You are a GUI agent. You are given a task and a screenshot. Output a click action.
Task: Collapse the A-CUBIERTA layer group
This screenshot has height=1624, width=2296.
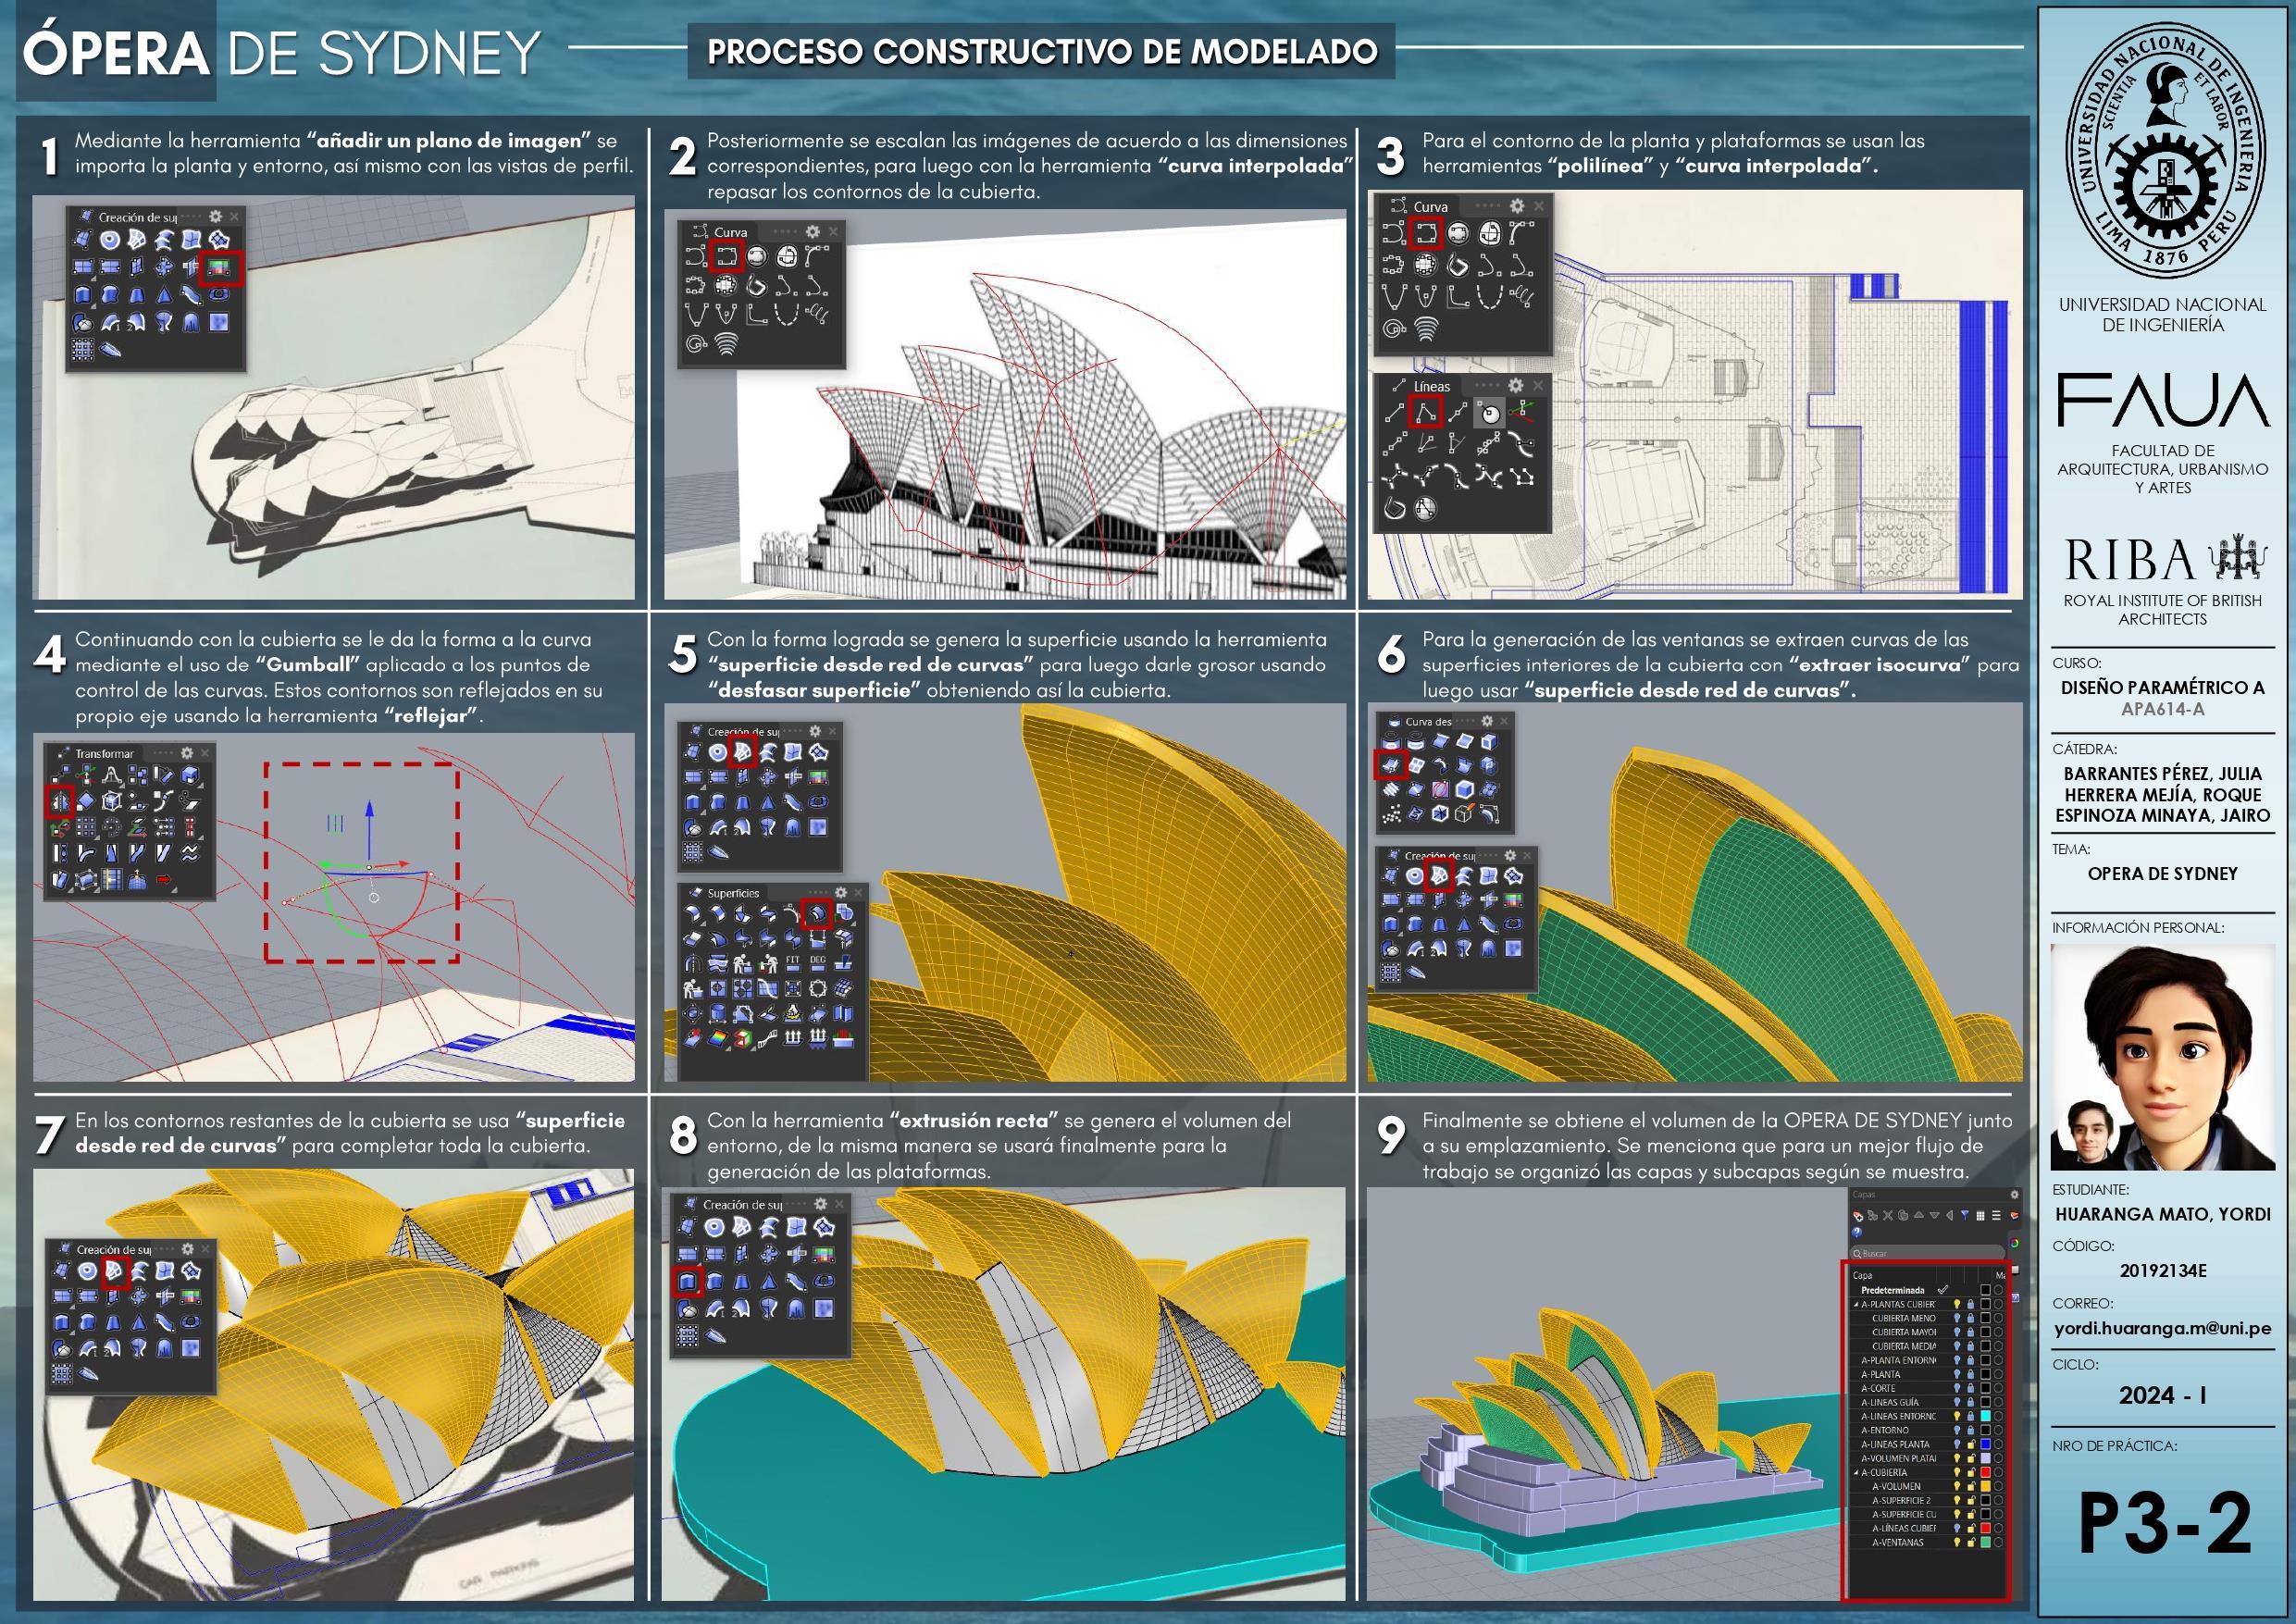(x=1856, y=1472)
